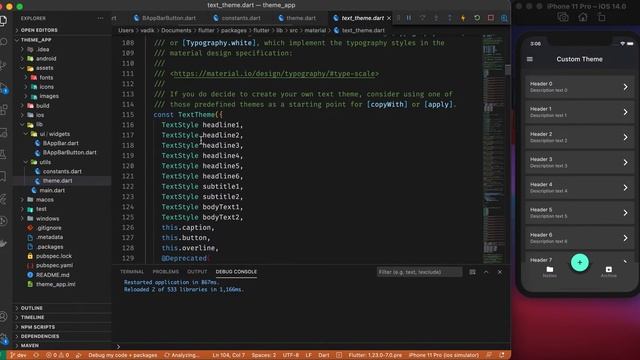
Task: Tap the Header 3 list item
Action: pos(579,162)
